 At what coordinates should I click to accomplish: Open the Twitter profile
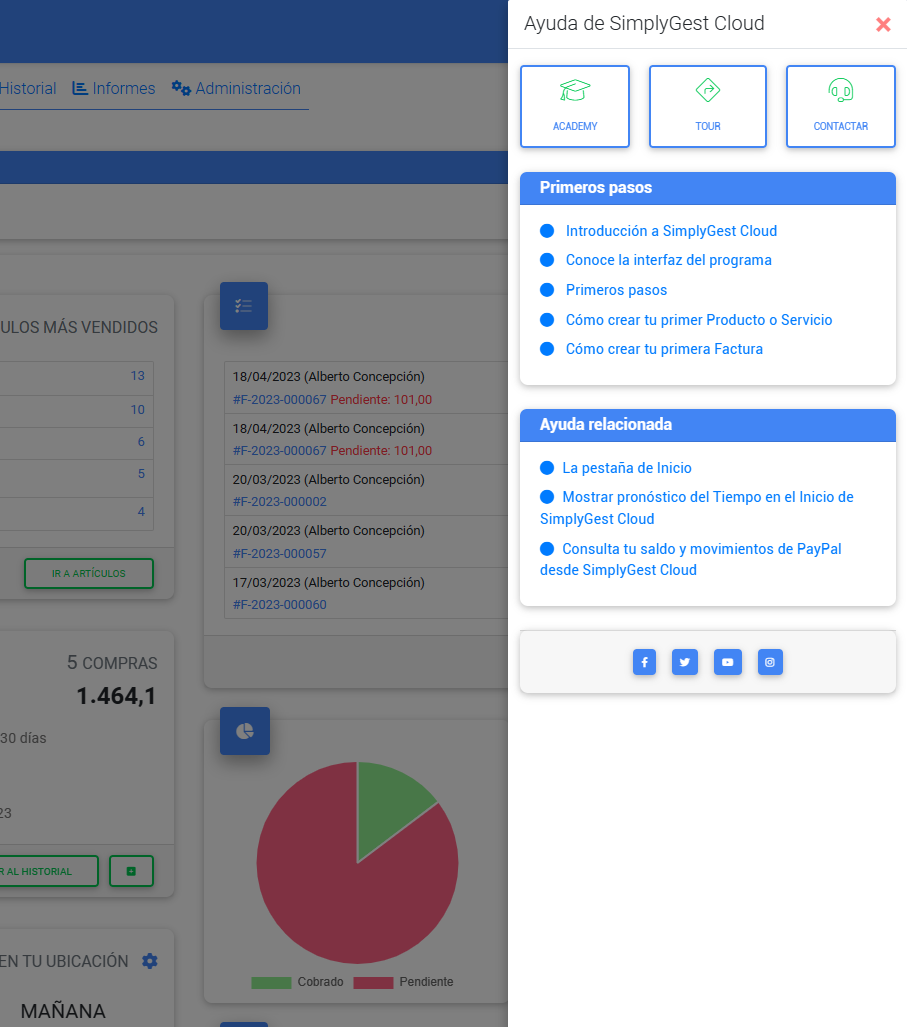coord(685,662)
